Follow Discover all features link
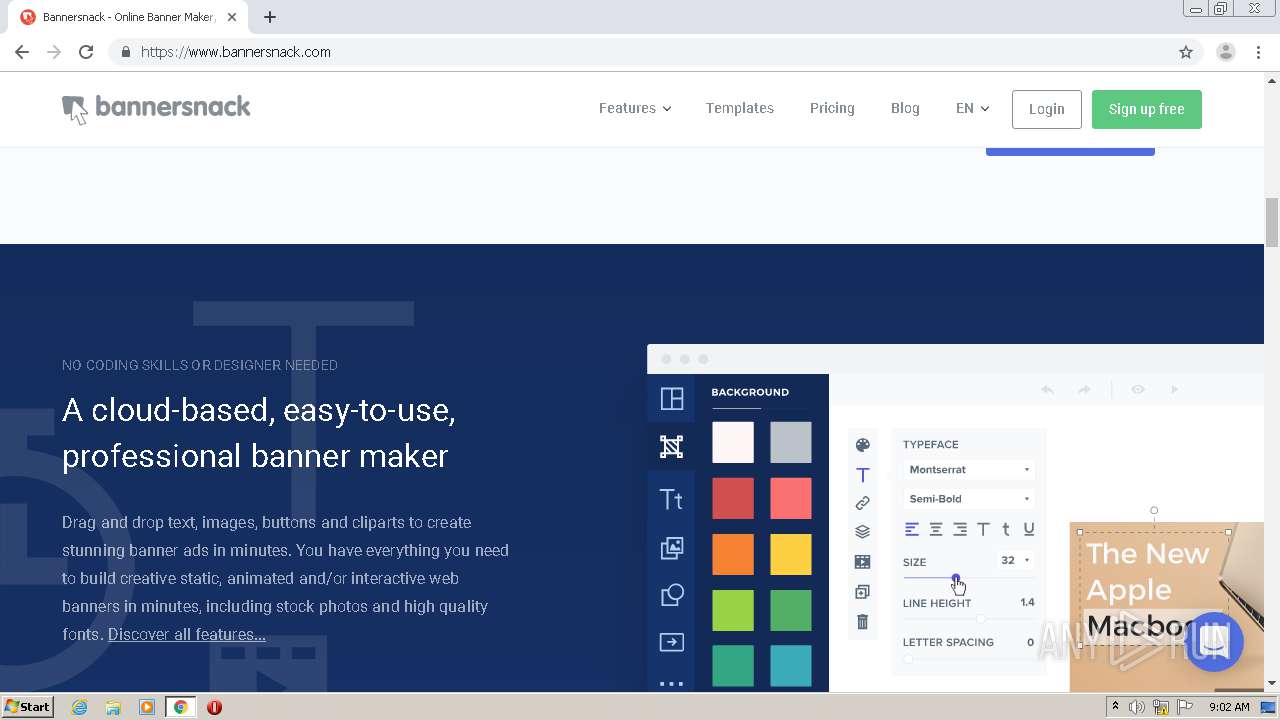 point(187,634)
